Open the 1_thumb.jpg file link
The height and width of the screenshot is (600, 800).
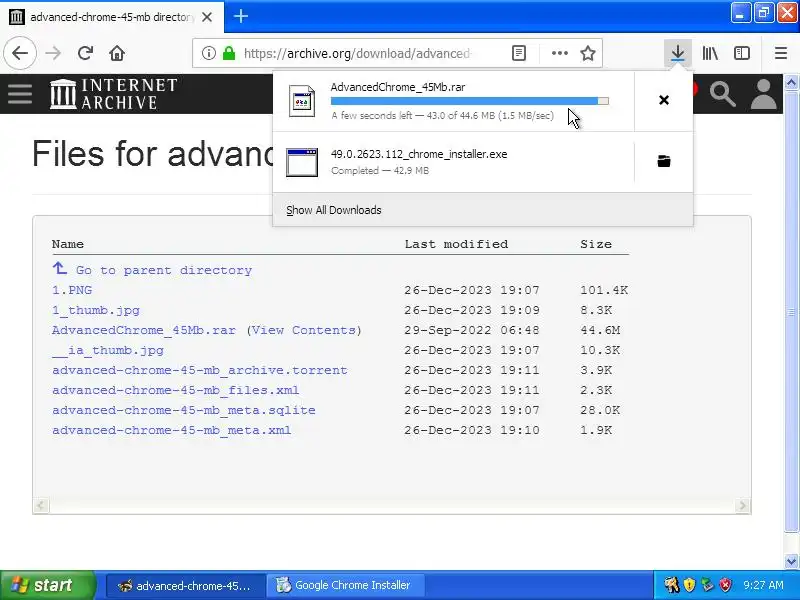96,310
